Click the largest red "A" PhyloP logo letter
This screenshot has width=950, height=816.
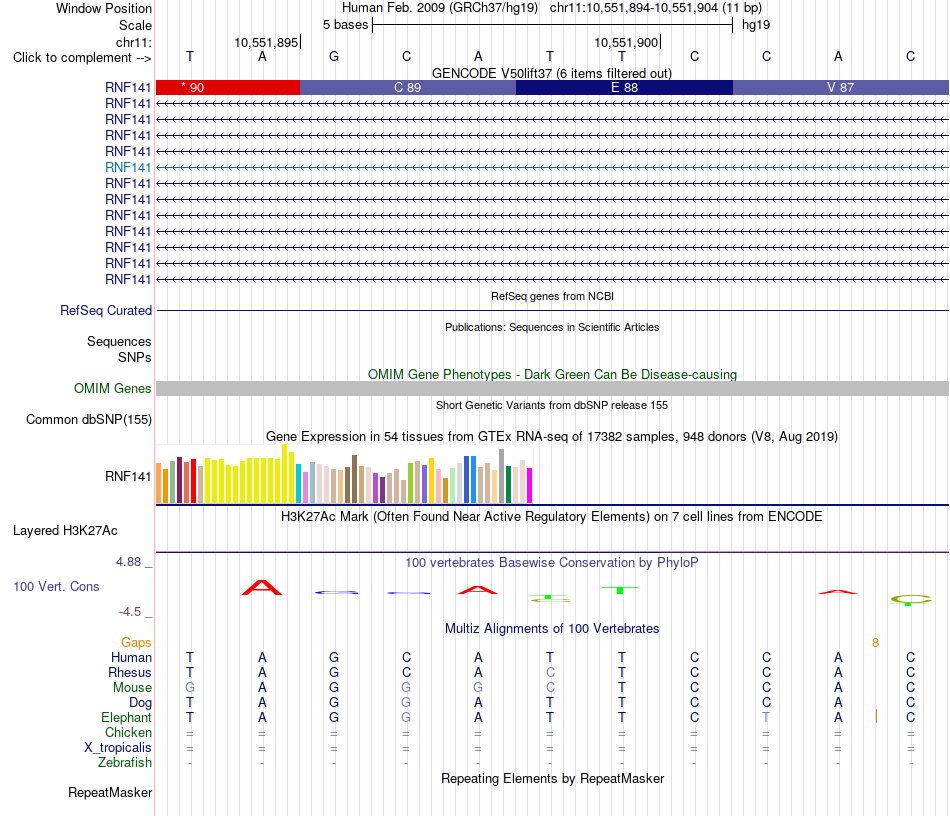click(262, 587)
